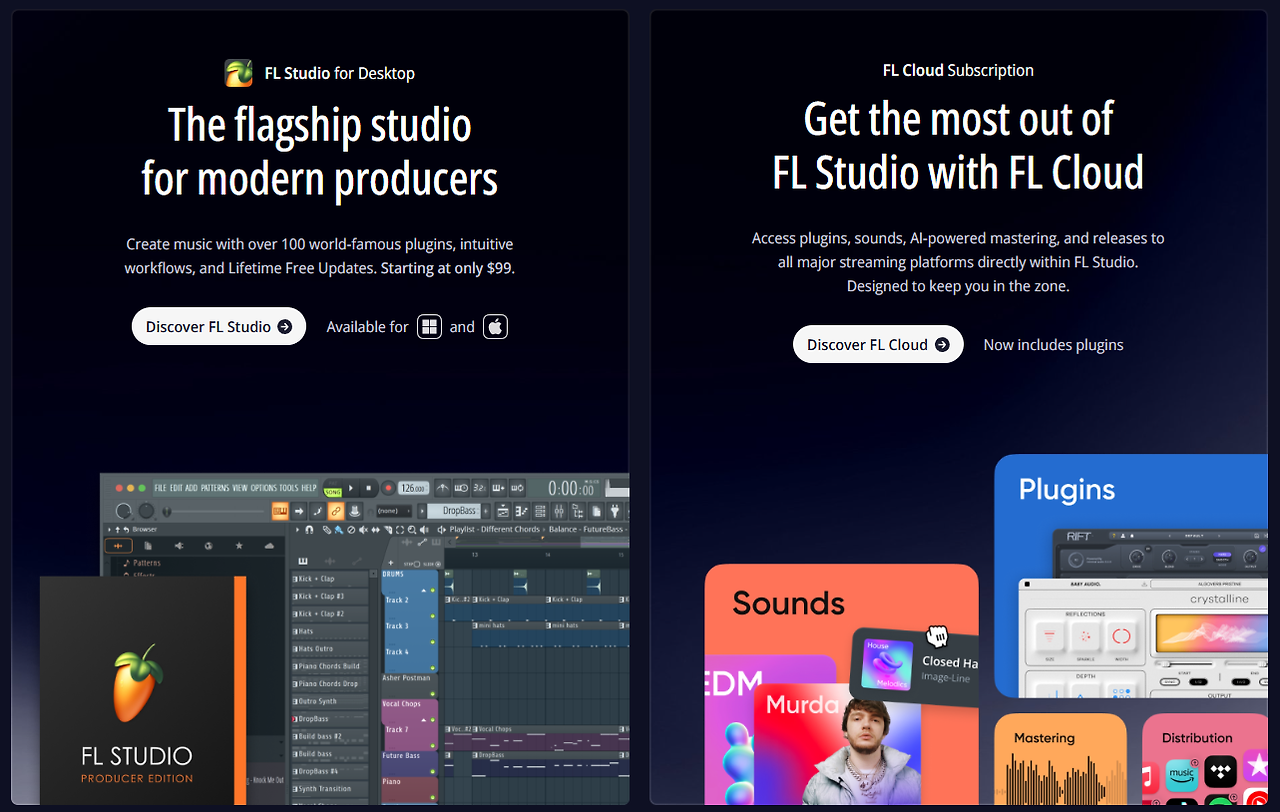Click the Sparkle button in crystalline Reflections
The width and height of the screenshot is (1280, 812).
point(1085,636)
